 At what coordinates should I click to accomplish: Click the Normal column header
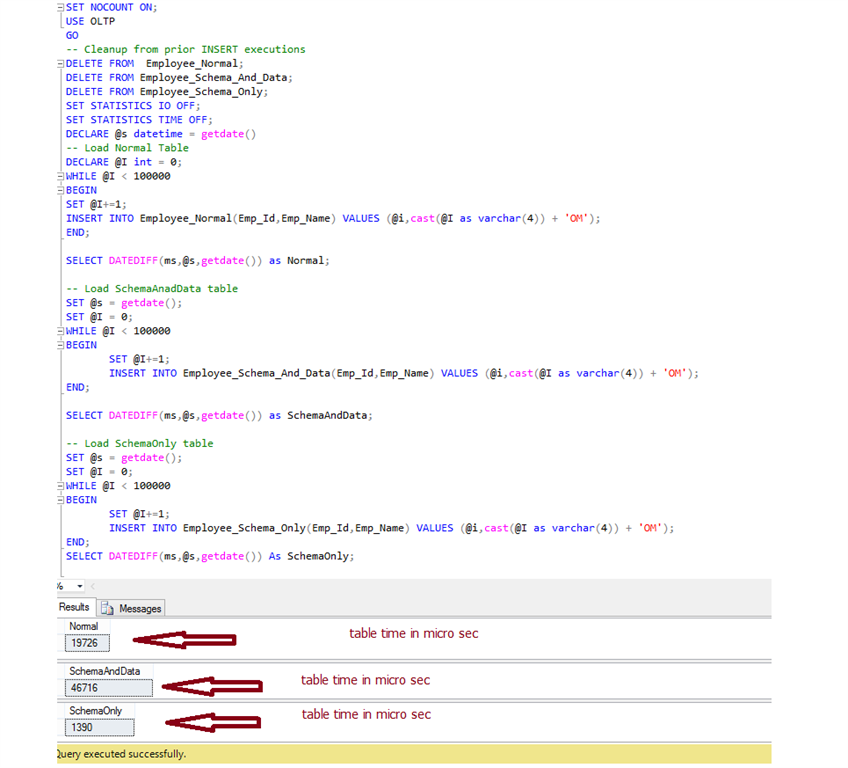[x=84, y=626]
